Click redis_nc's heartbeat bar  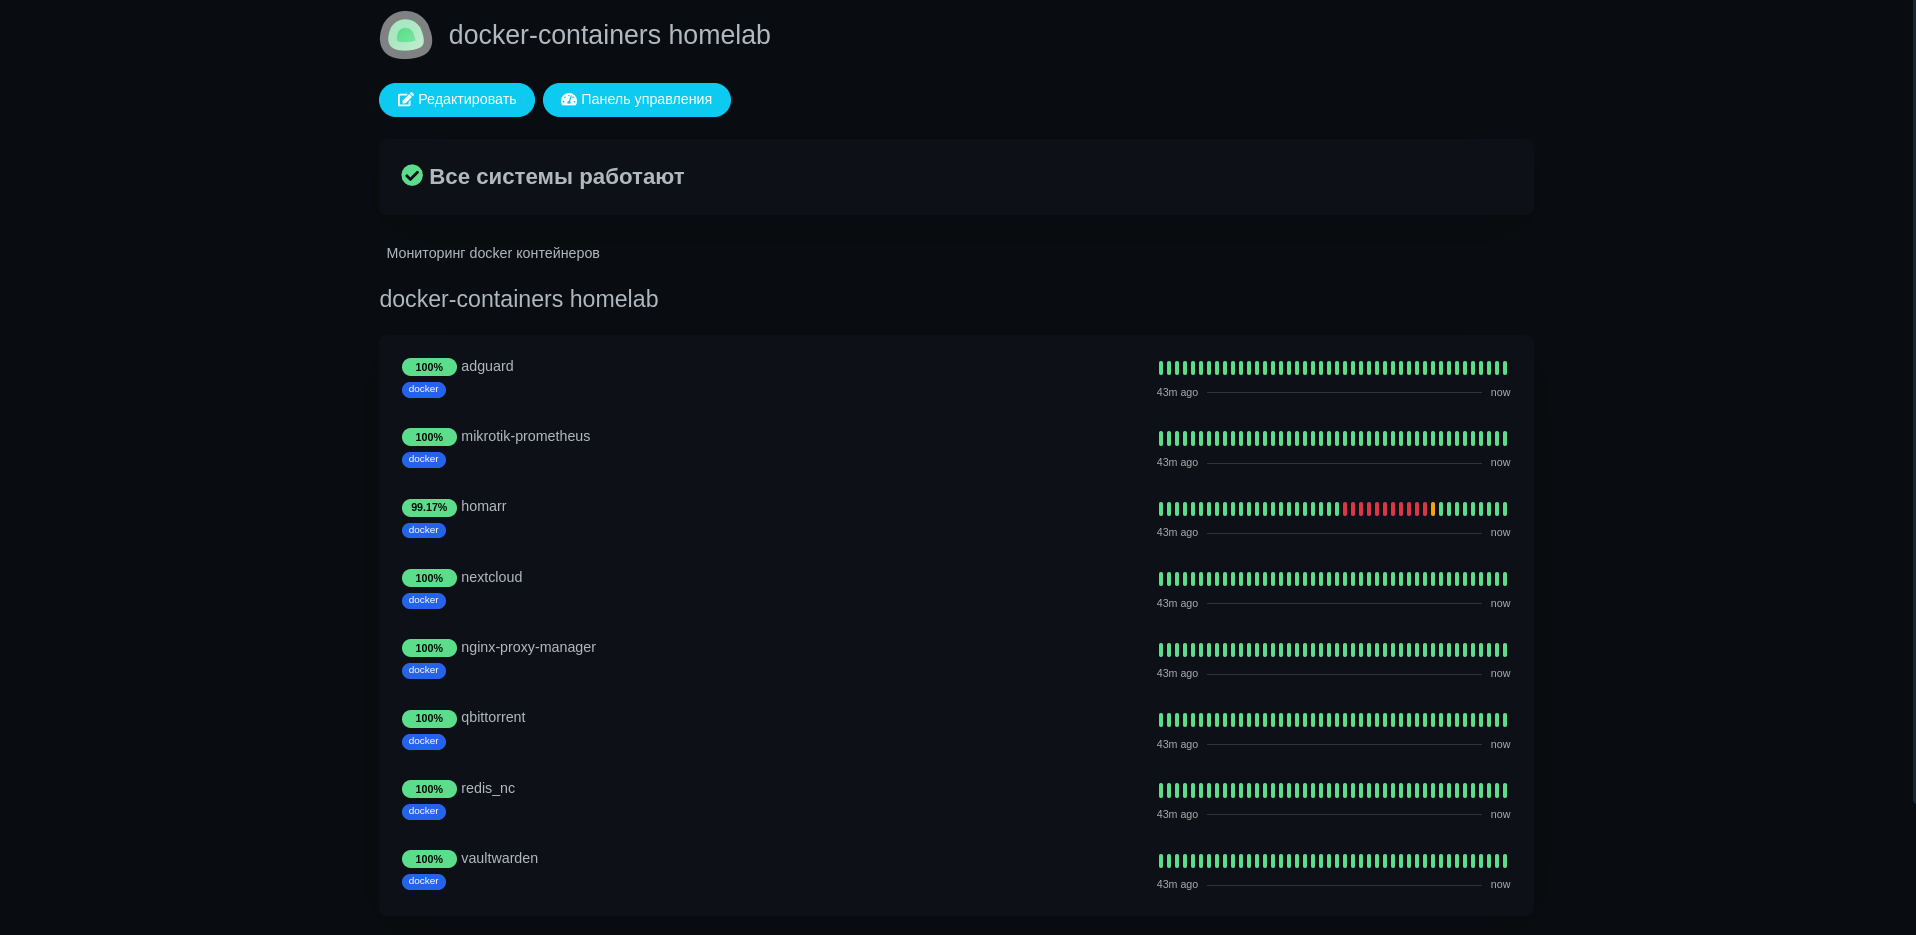[x=1333, y=790]
